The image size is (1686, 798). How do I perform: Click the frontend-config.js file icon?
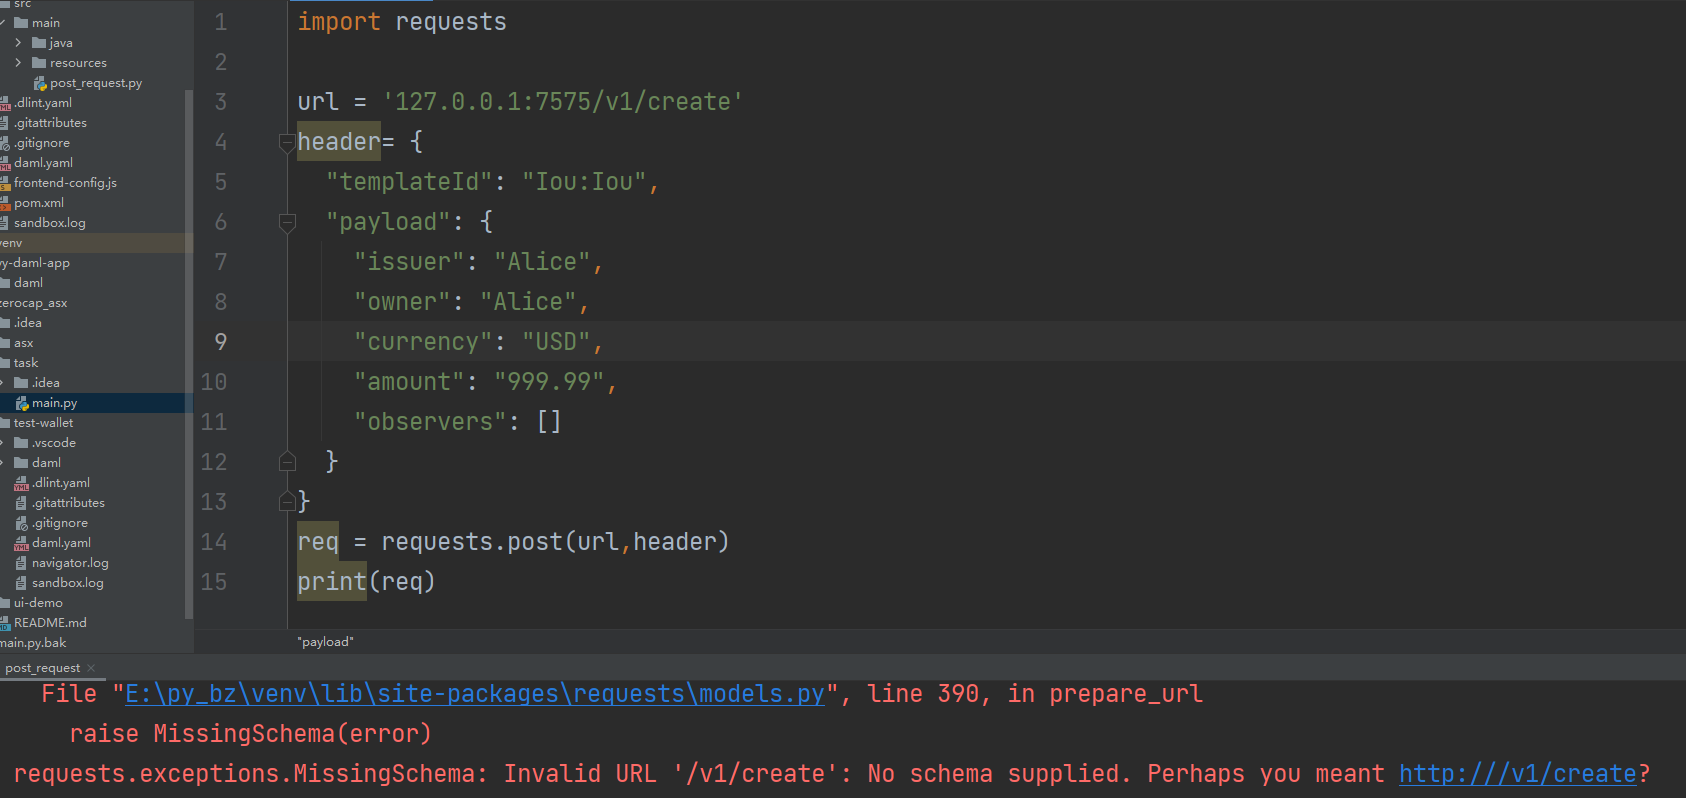coord(5,183)
